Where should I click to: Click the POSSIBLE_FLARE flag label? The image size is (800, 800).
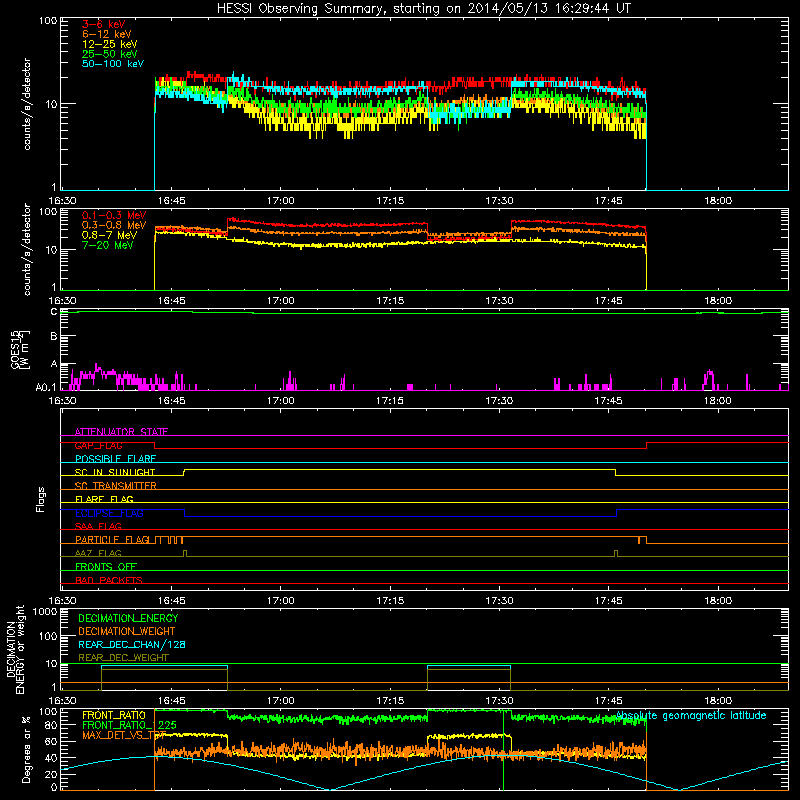115,459
